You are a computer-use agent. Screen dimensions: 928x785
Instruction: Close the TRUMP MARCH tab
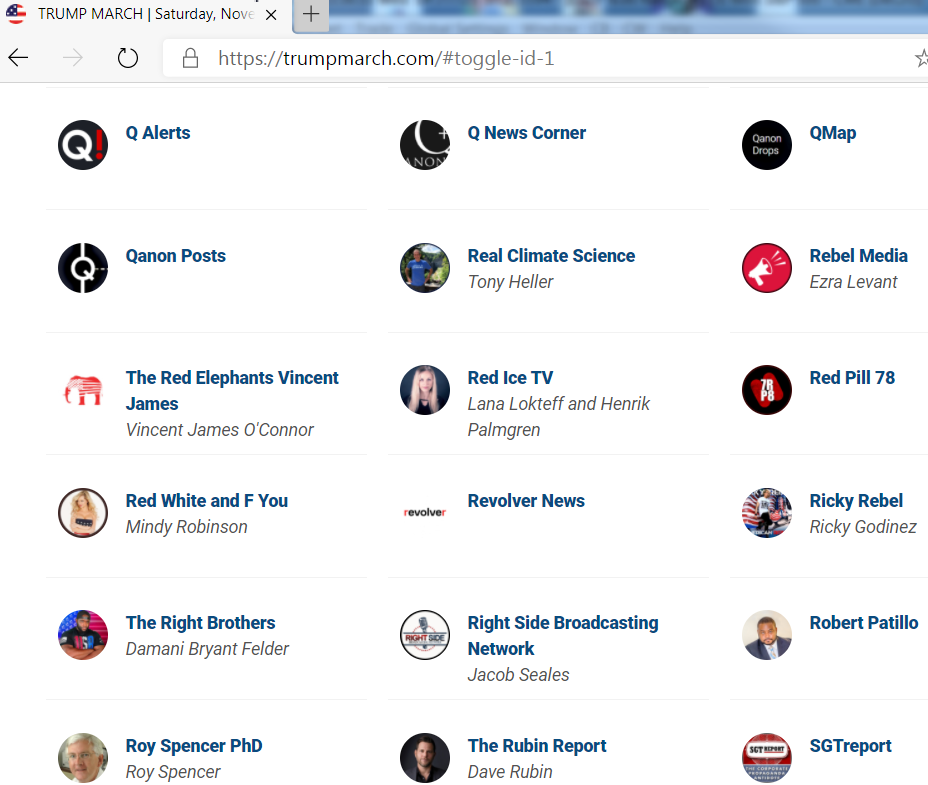271,15
